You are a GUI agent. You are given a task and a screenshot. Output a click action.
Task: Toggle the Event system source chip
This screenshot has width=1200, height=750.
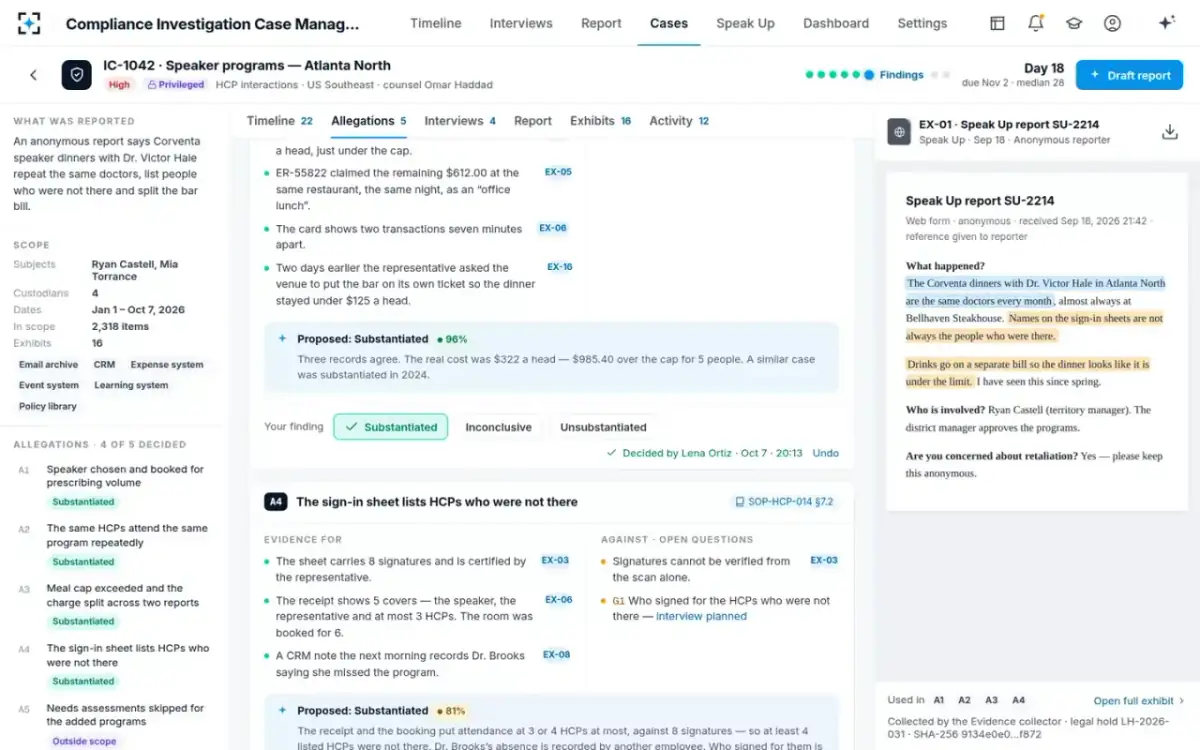point(49,385)
